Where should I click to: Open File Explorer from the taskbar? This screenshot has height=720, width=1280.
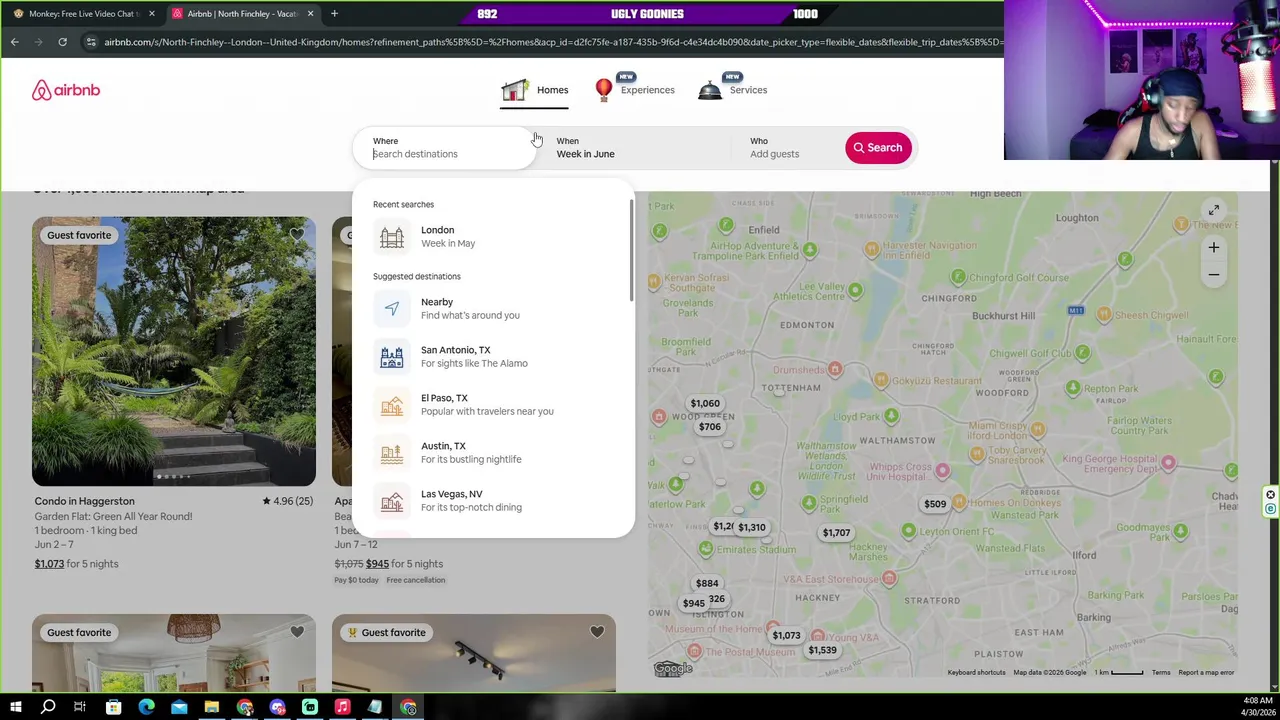[x=212, y=708]
